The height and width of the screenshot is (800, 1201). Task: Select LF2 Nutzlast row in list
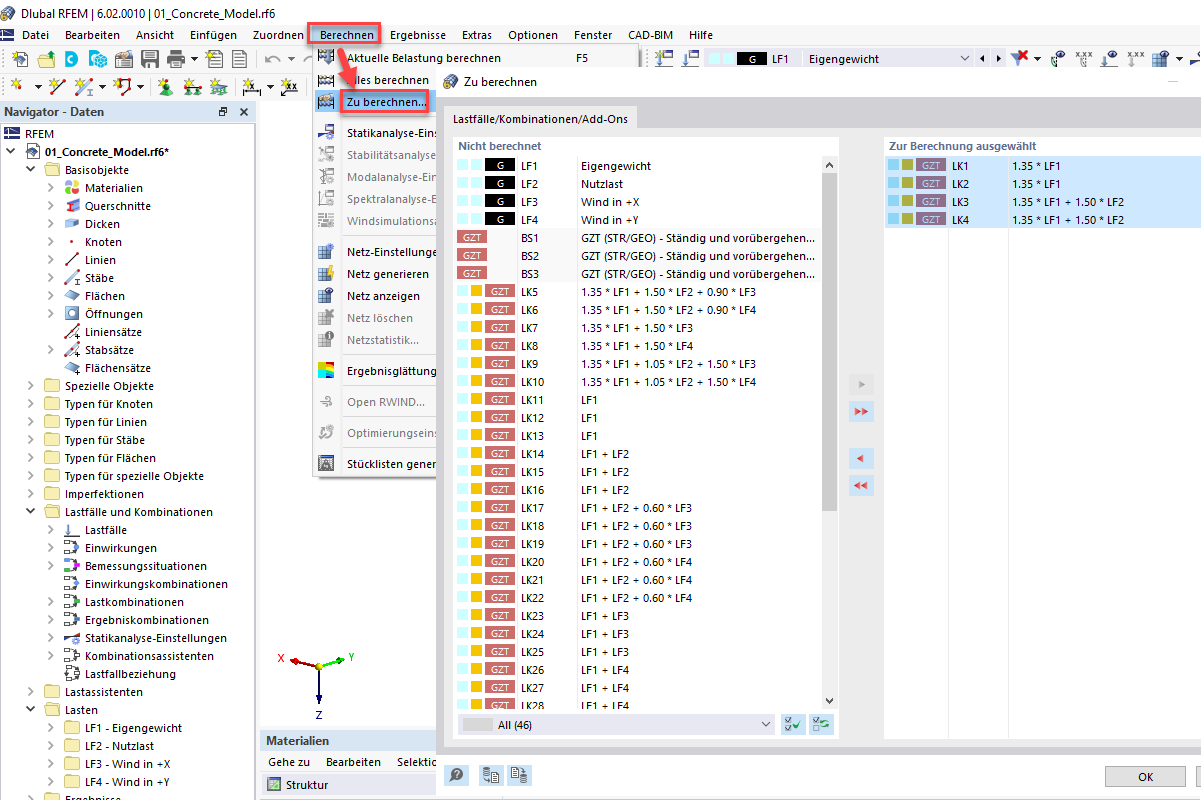[637, 184]
